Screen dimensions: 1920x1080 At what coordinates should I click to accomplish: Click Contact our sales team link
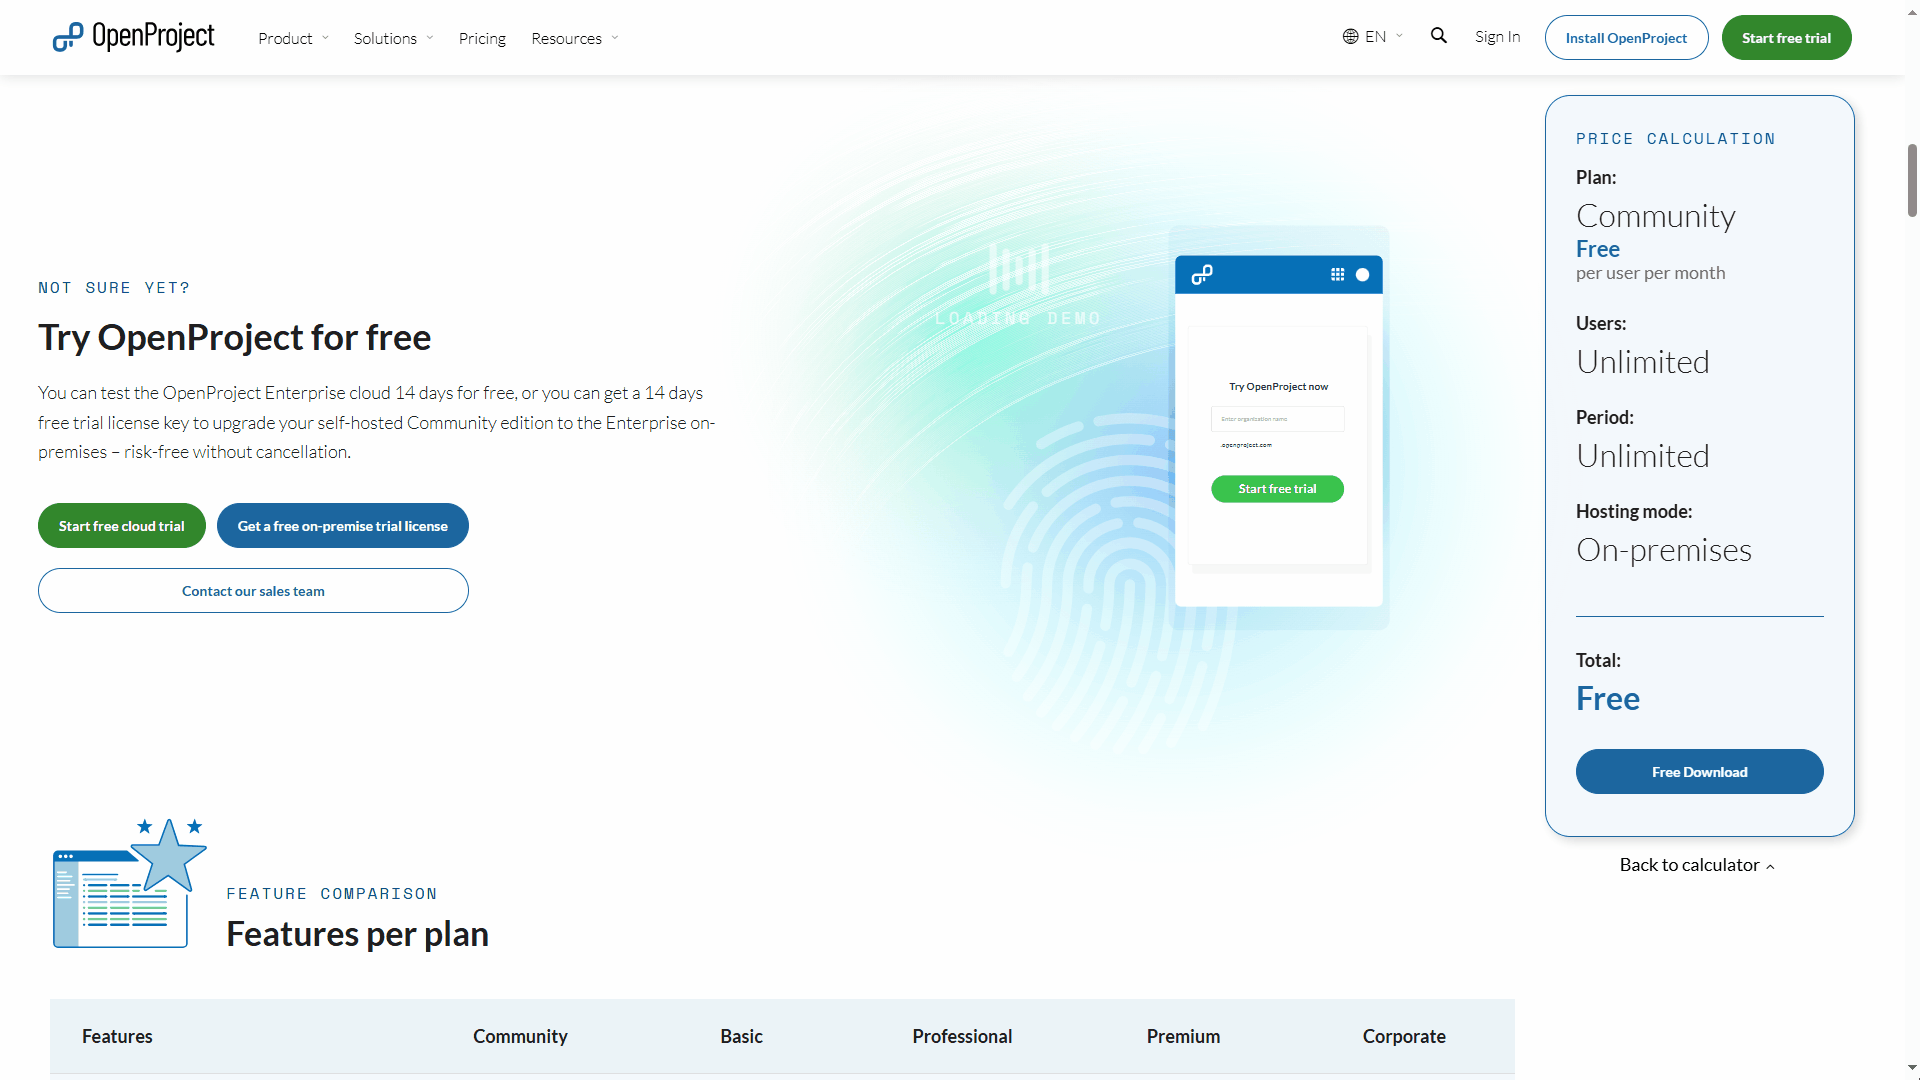pyautogui.click(x=253, y=591)
